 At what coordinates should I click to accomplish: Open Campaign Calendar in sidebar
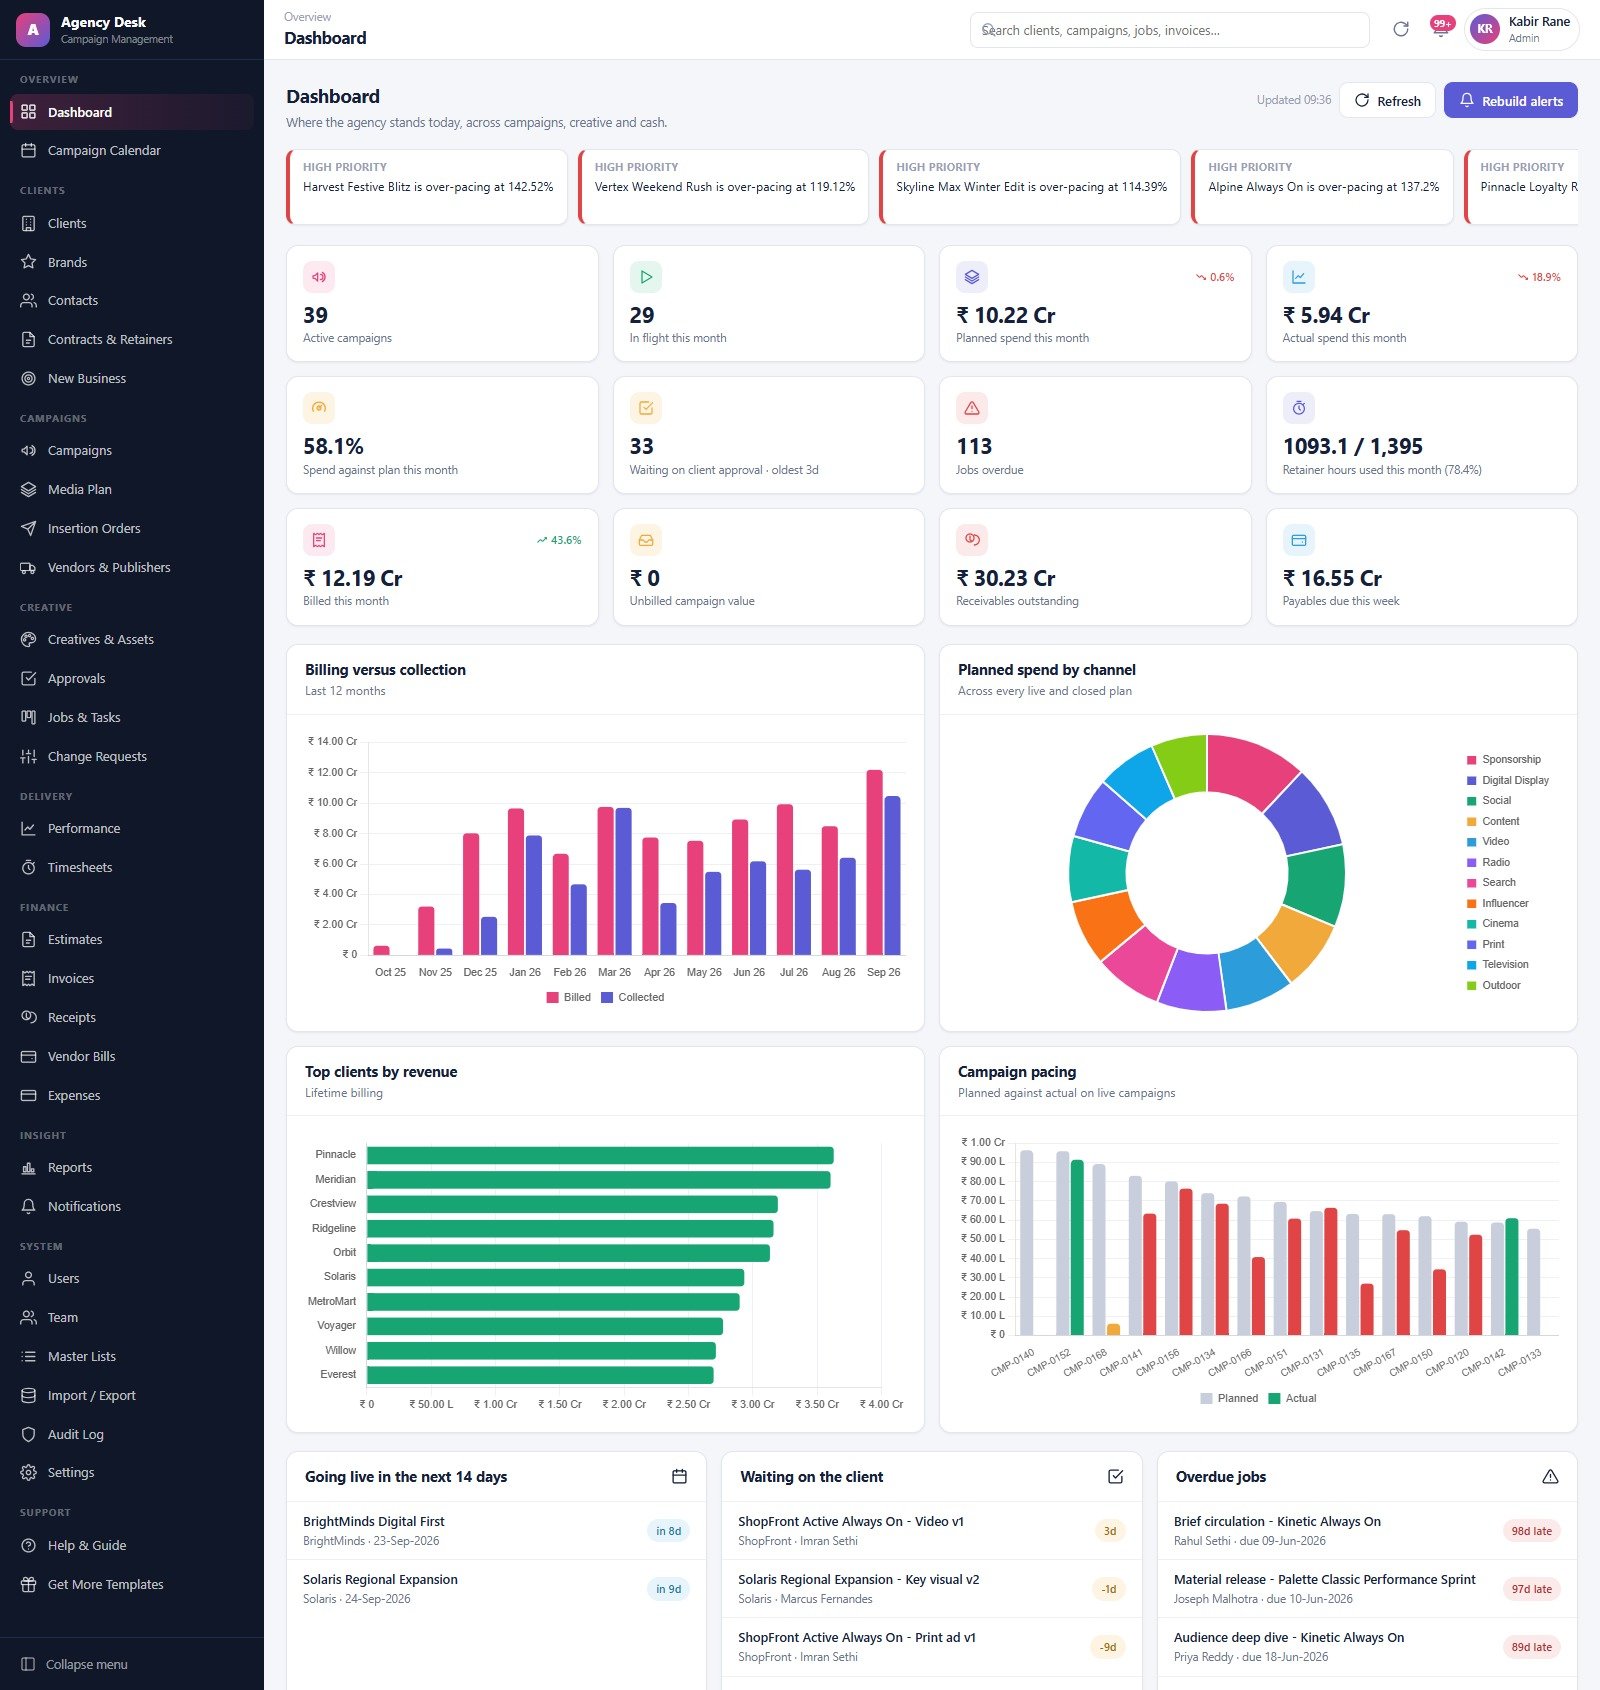(131, 151)
